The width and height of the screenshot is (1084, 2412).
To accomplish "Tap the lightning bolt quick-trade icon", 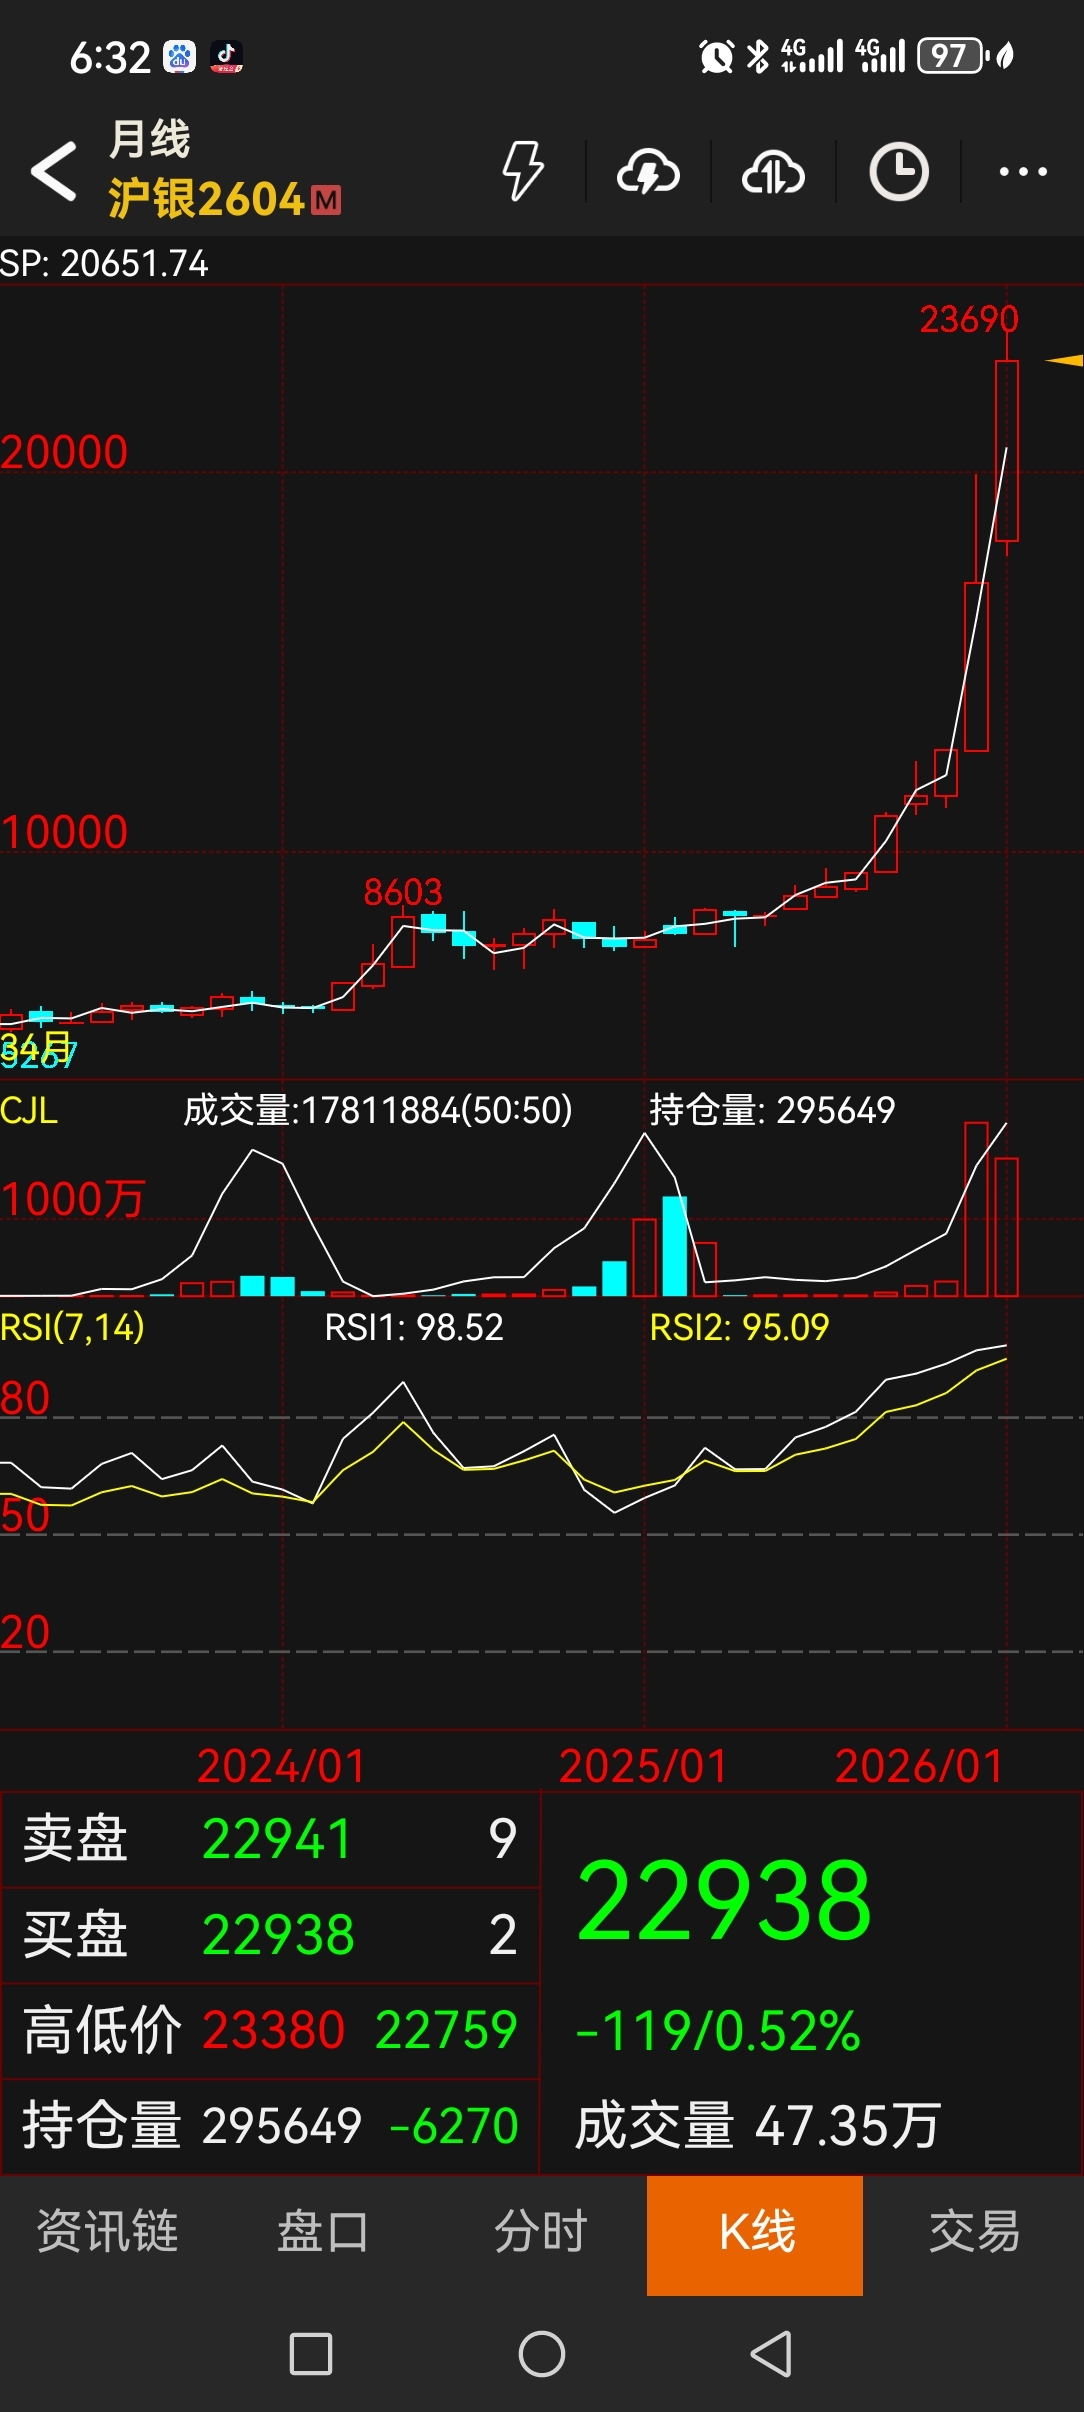I will (x=522, y=171).
